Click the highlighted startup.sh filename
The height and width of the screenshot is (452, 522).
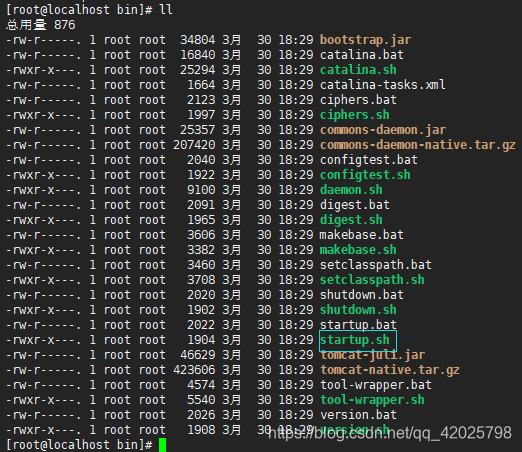(x=355, y=340)
